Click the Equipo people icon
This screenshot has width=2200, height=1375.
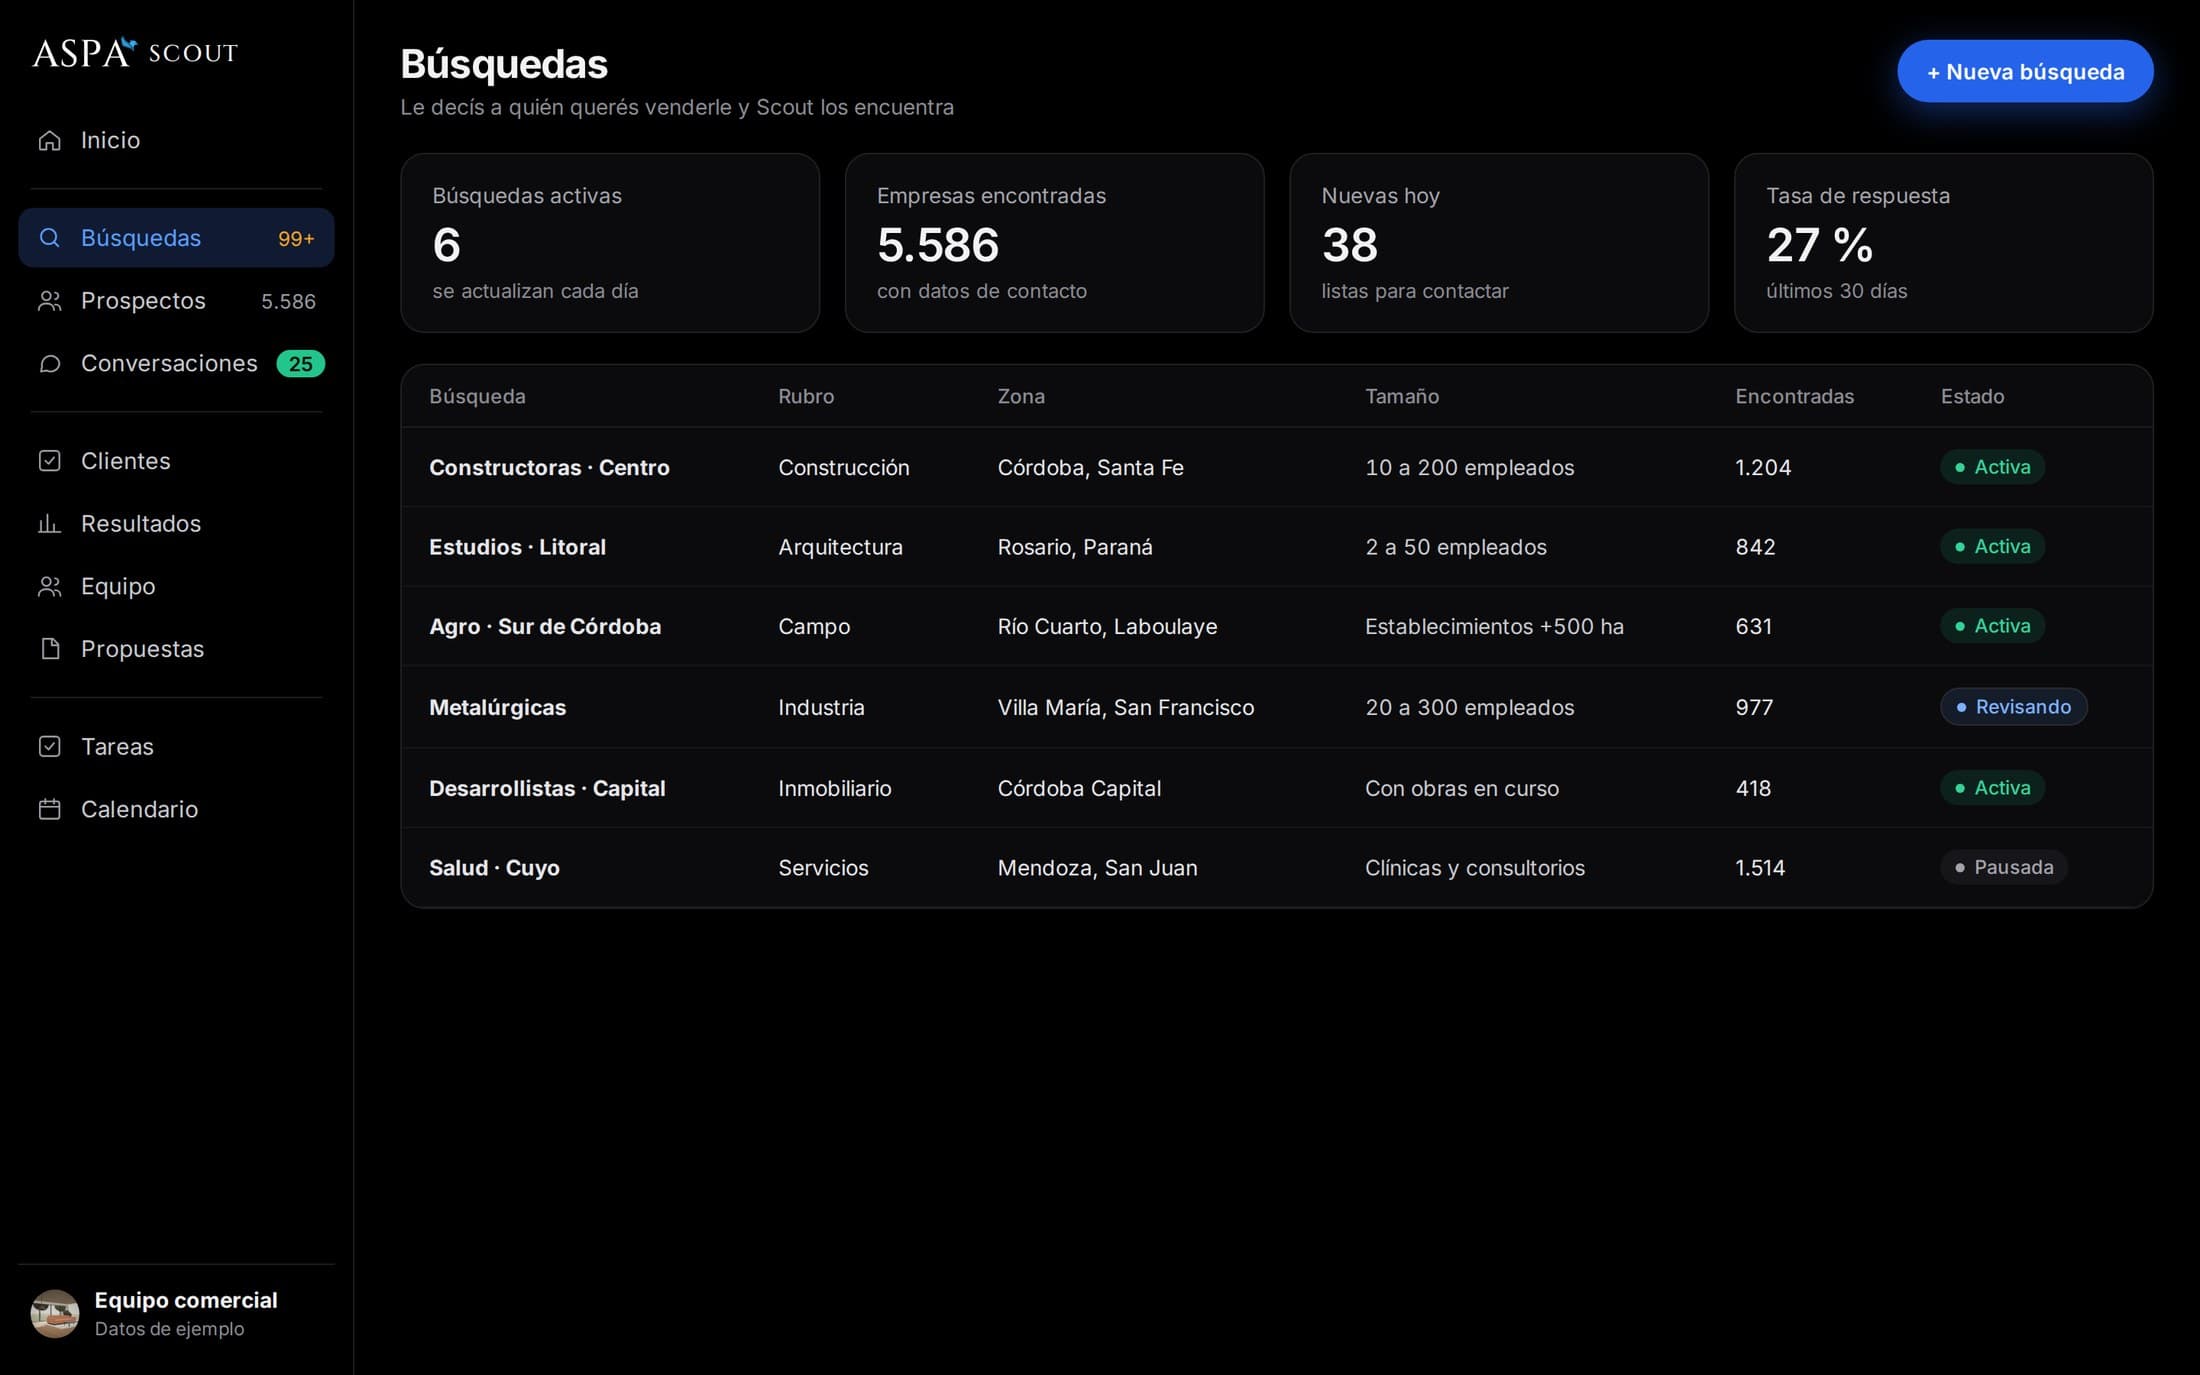coord(50,587)
